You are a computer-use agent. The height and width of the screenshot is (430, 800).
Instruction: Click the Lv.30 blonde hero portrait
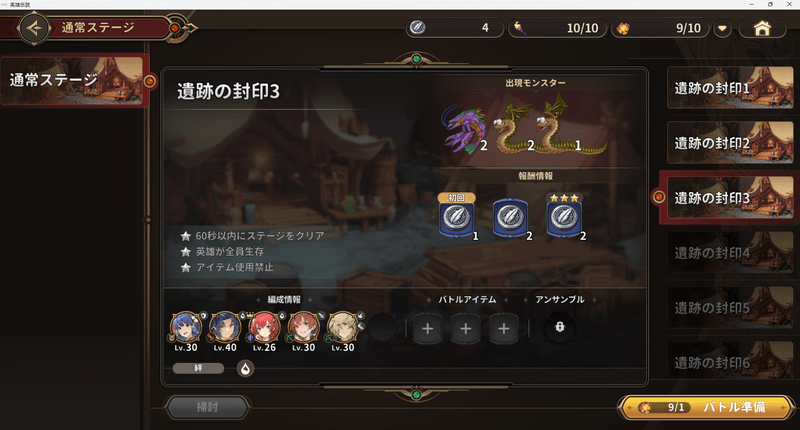343,327
